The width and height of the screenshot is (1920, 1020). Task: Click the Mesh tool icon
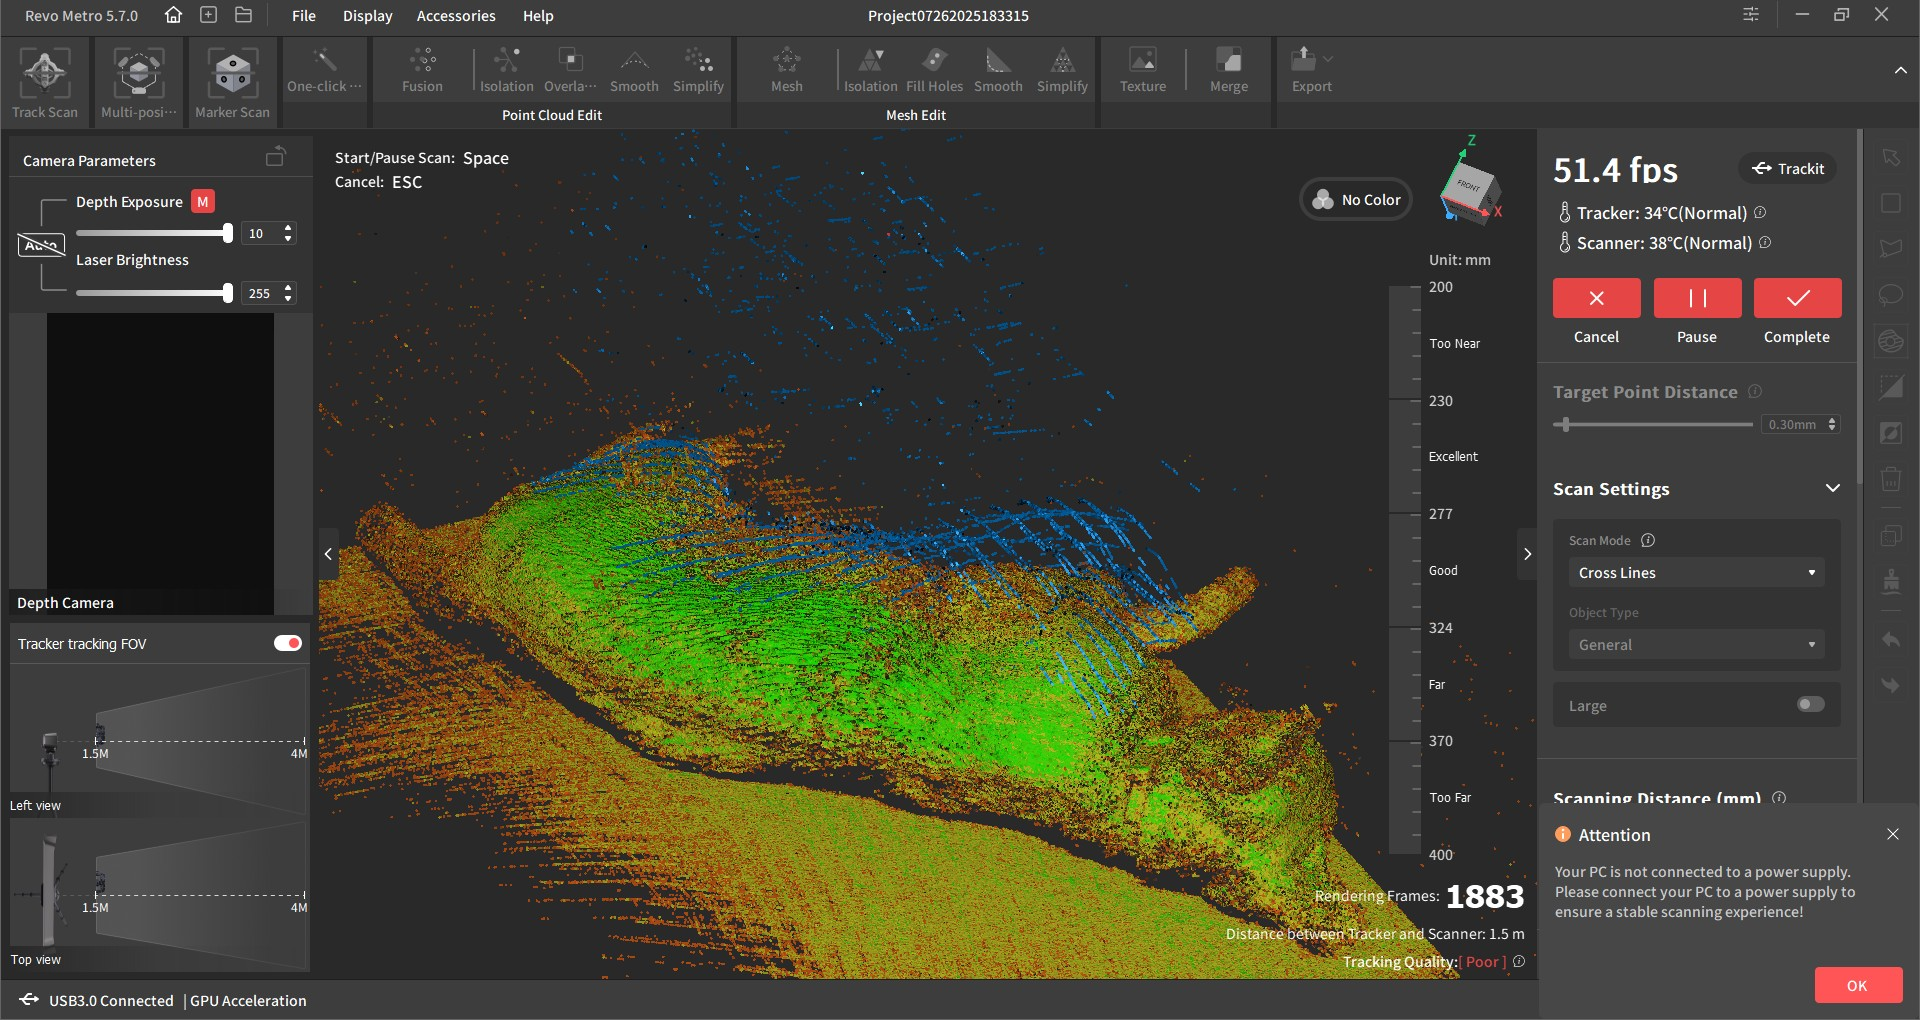coord(786,71)
